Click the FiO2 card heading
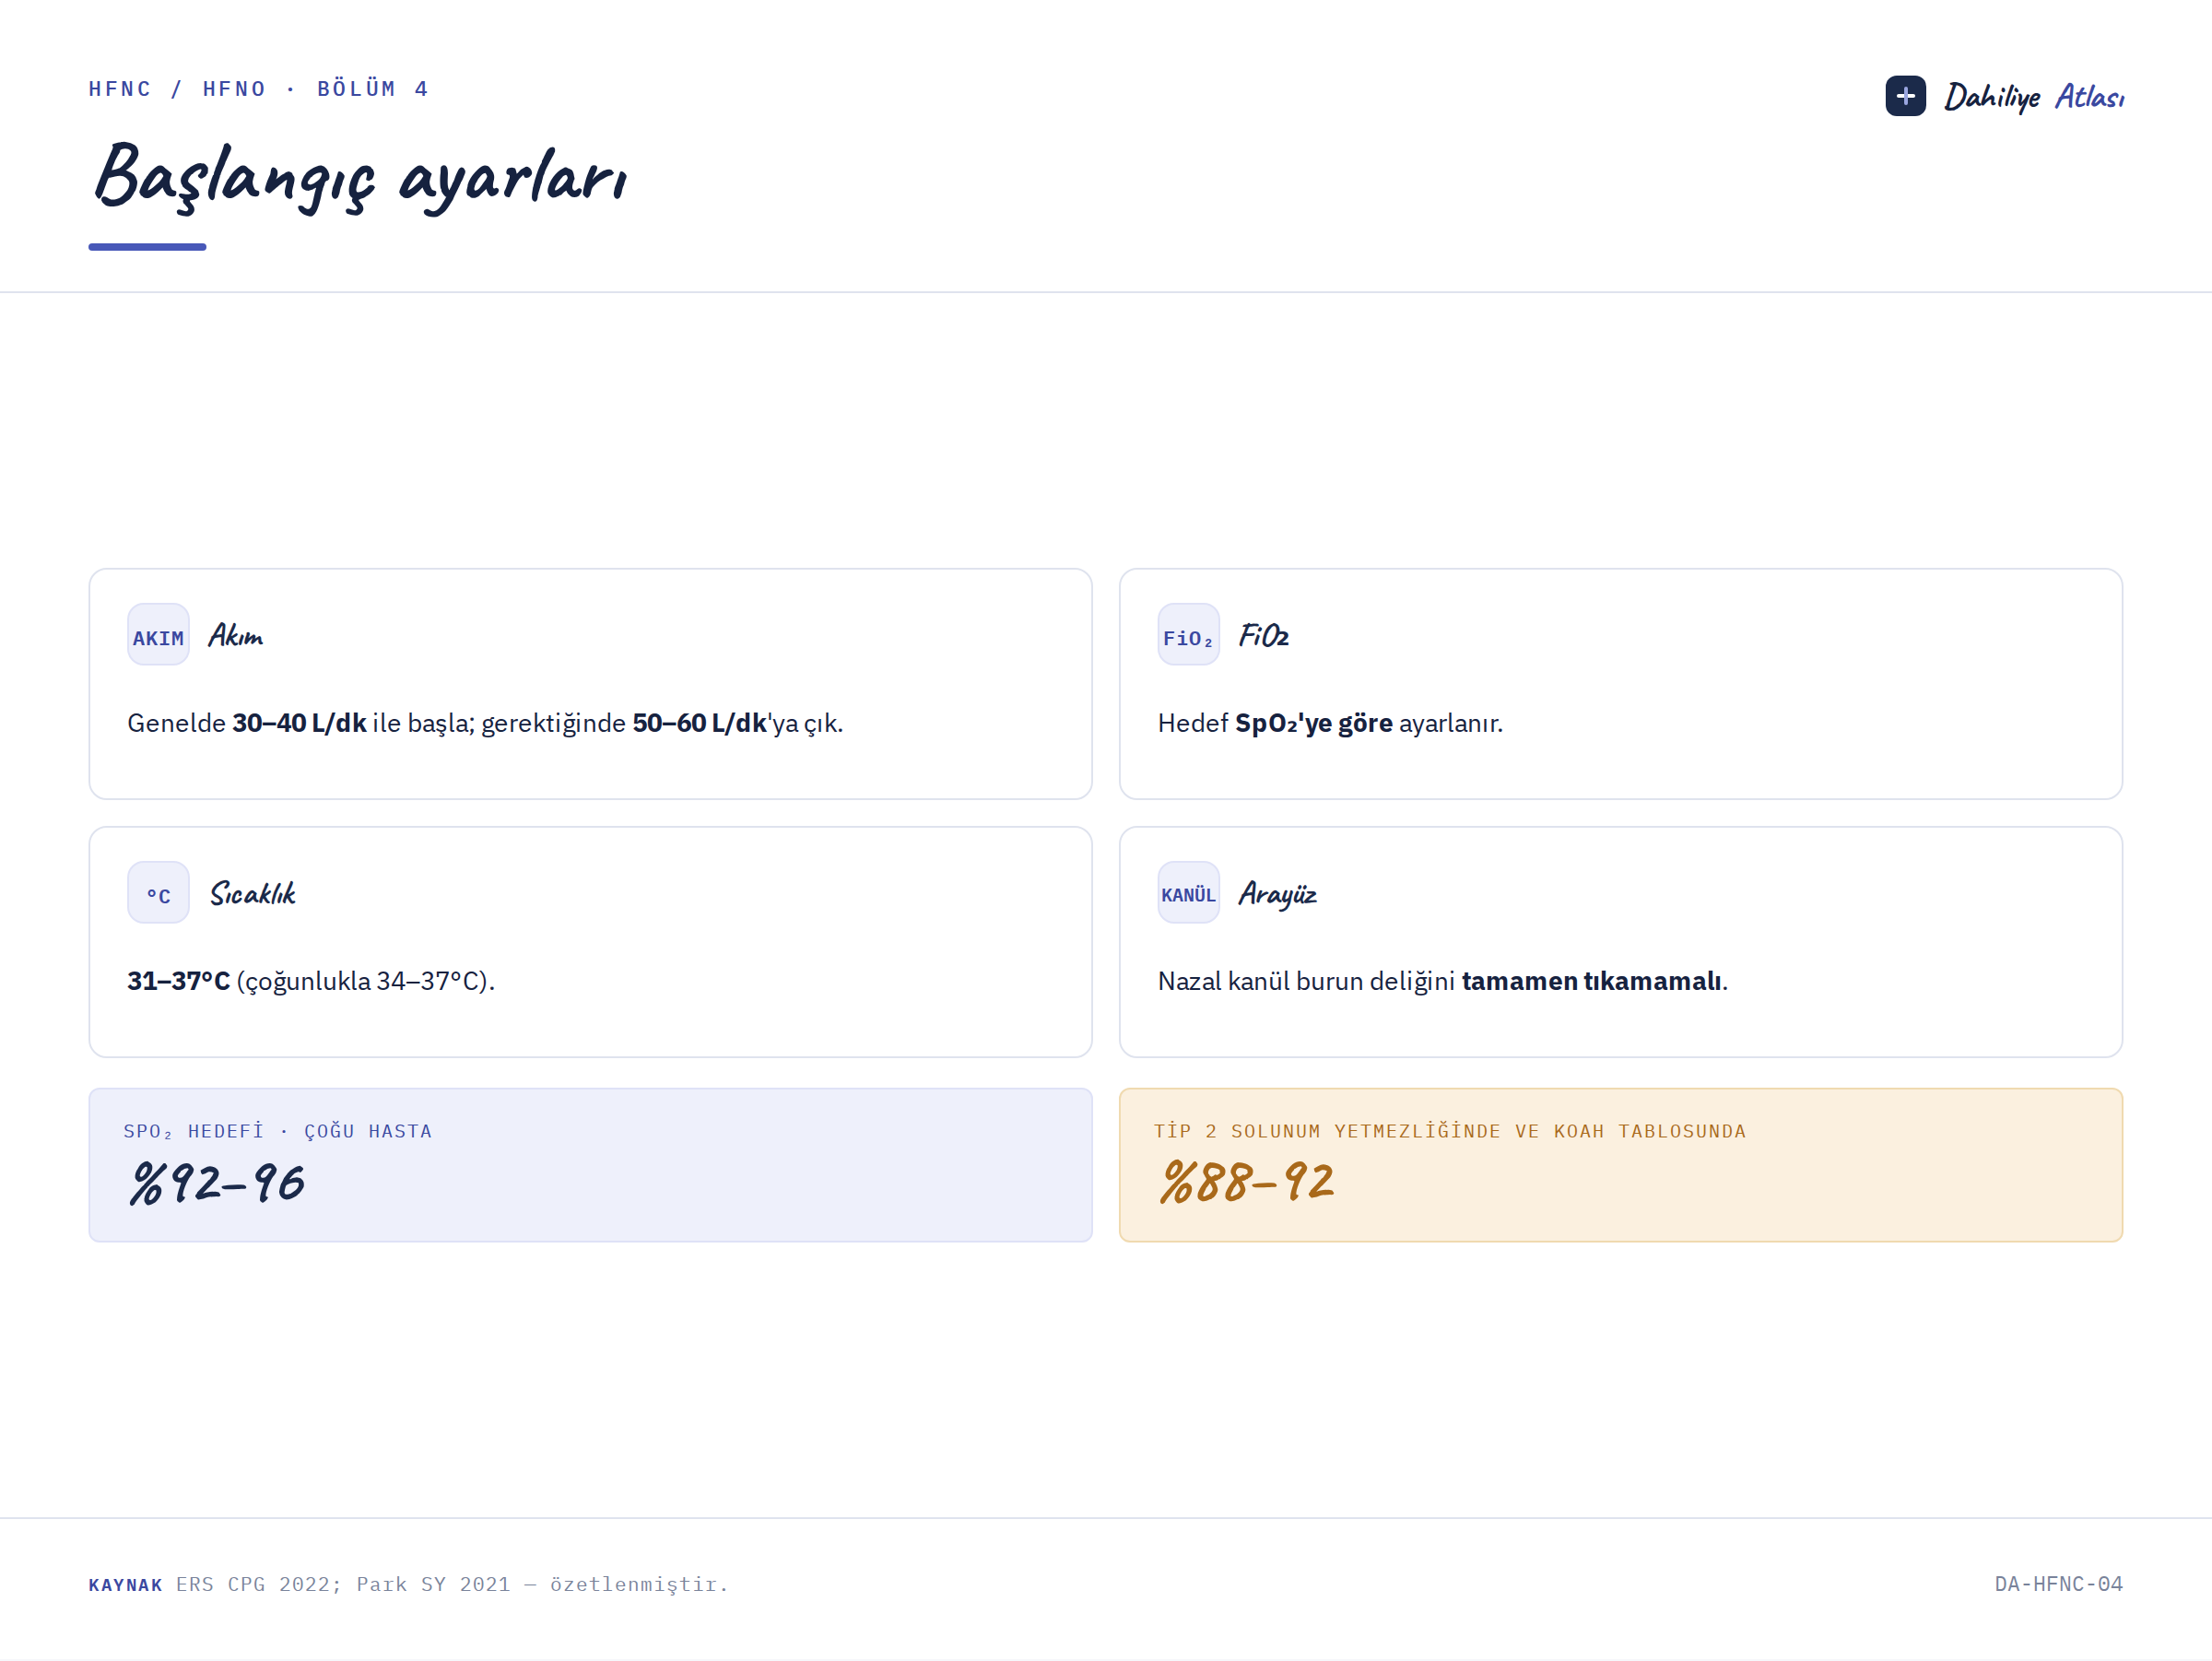2212x1661 pixels. click(x=1264, y=636)
